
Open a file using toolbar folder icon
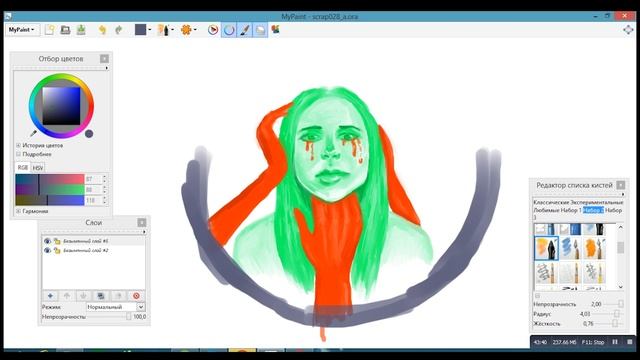tap(65, 30)
